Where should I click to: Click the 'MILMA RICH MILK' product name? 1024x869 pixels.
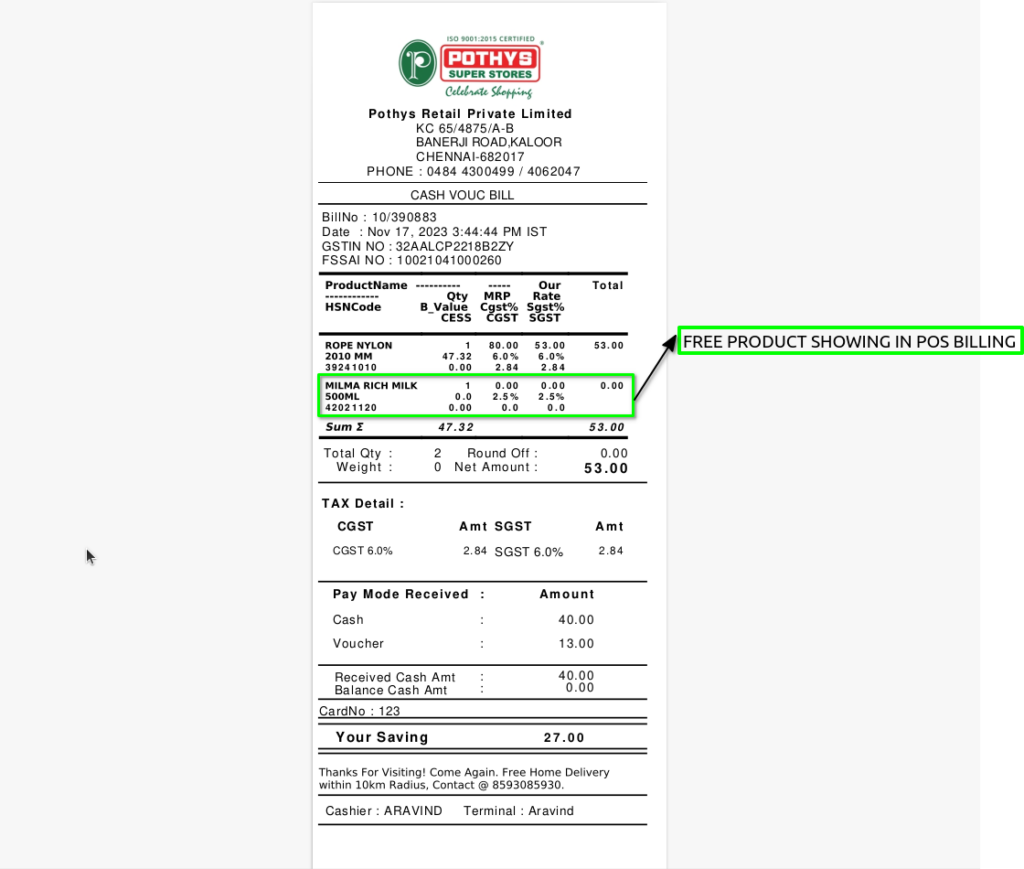371,386
